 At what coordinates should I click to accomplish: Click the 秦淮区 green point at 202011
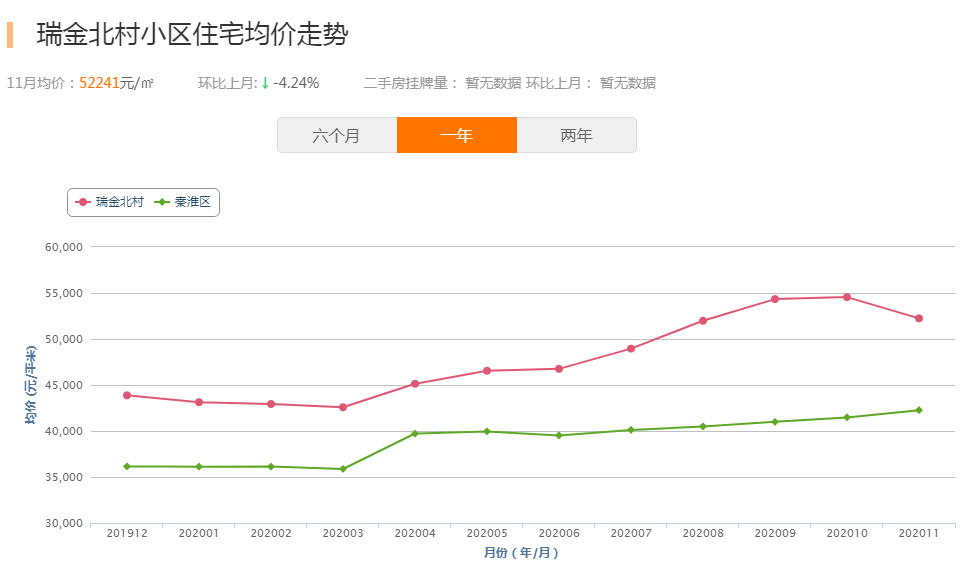918,410
